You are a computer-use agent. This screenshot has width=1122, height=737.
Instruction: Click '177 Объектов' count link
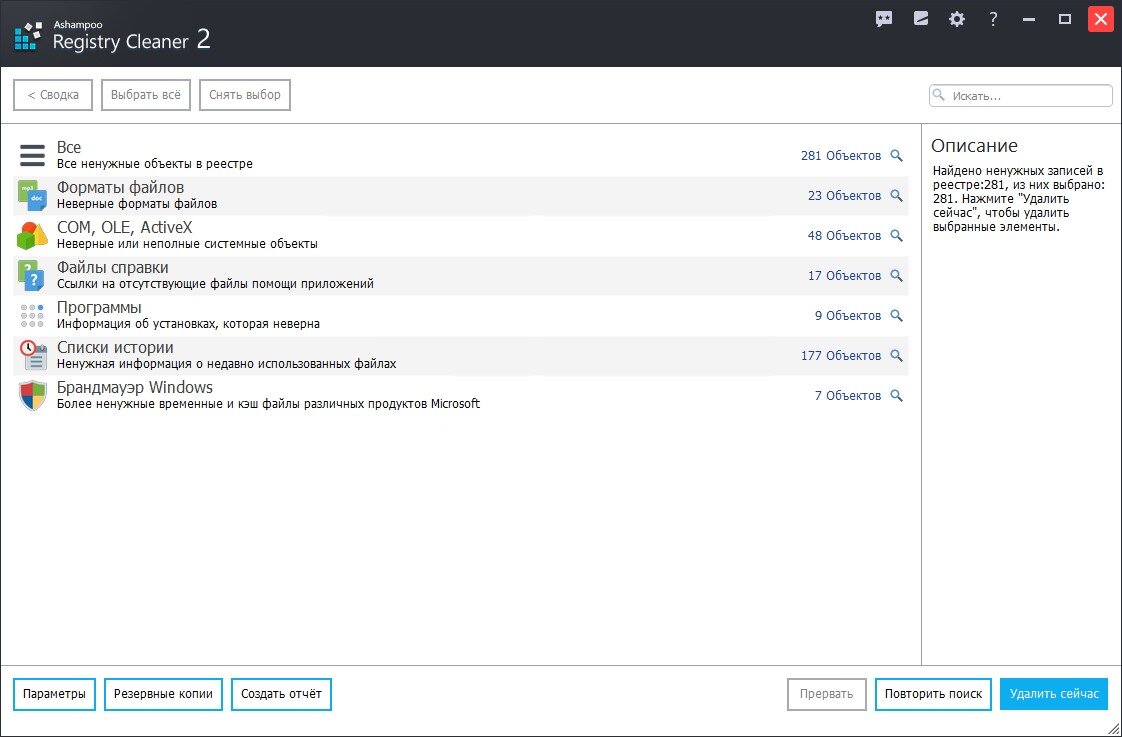click(841, 356)
